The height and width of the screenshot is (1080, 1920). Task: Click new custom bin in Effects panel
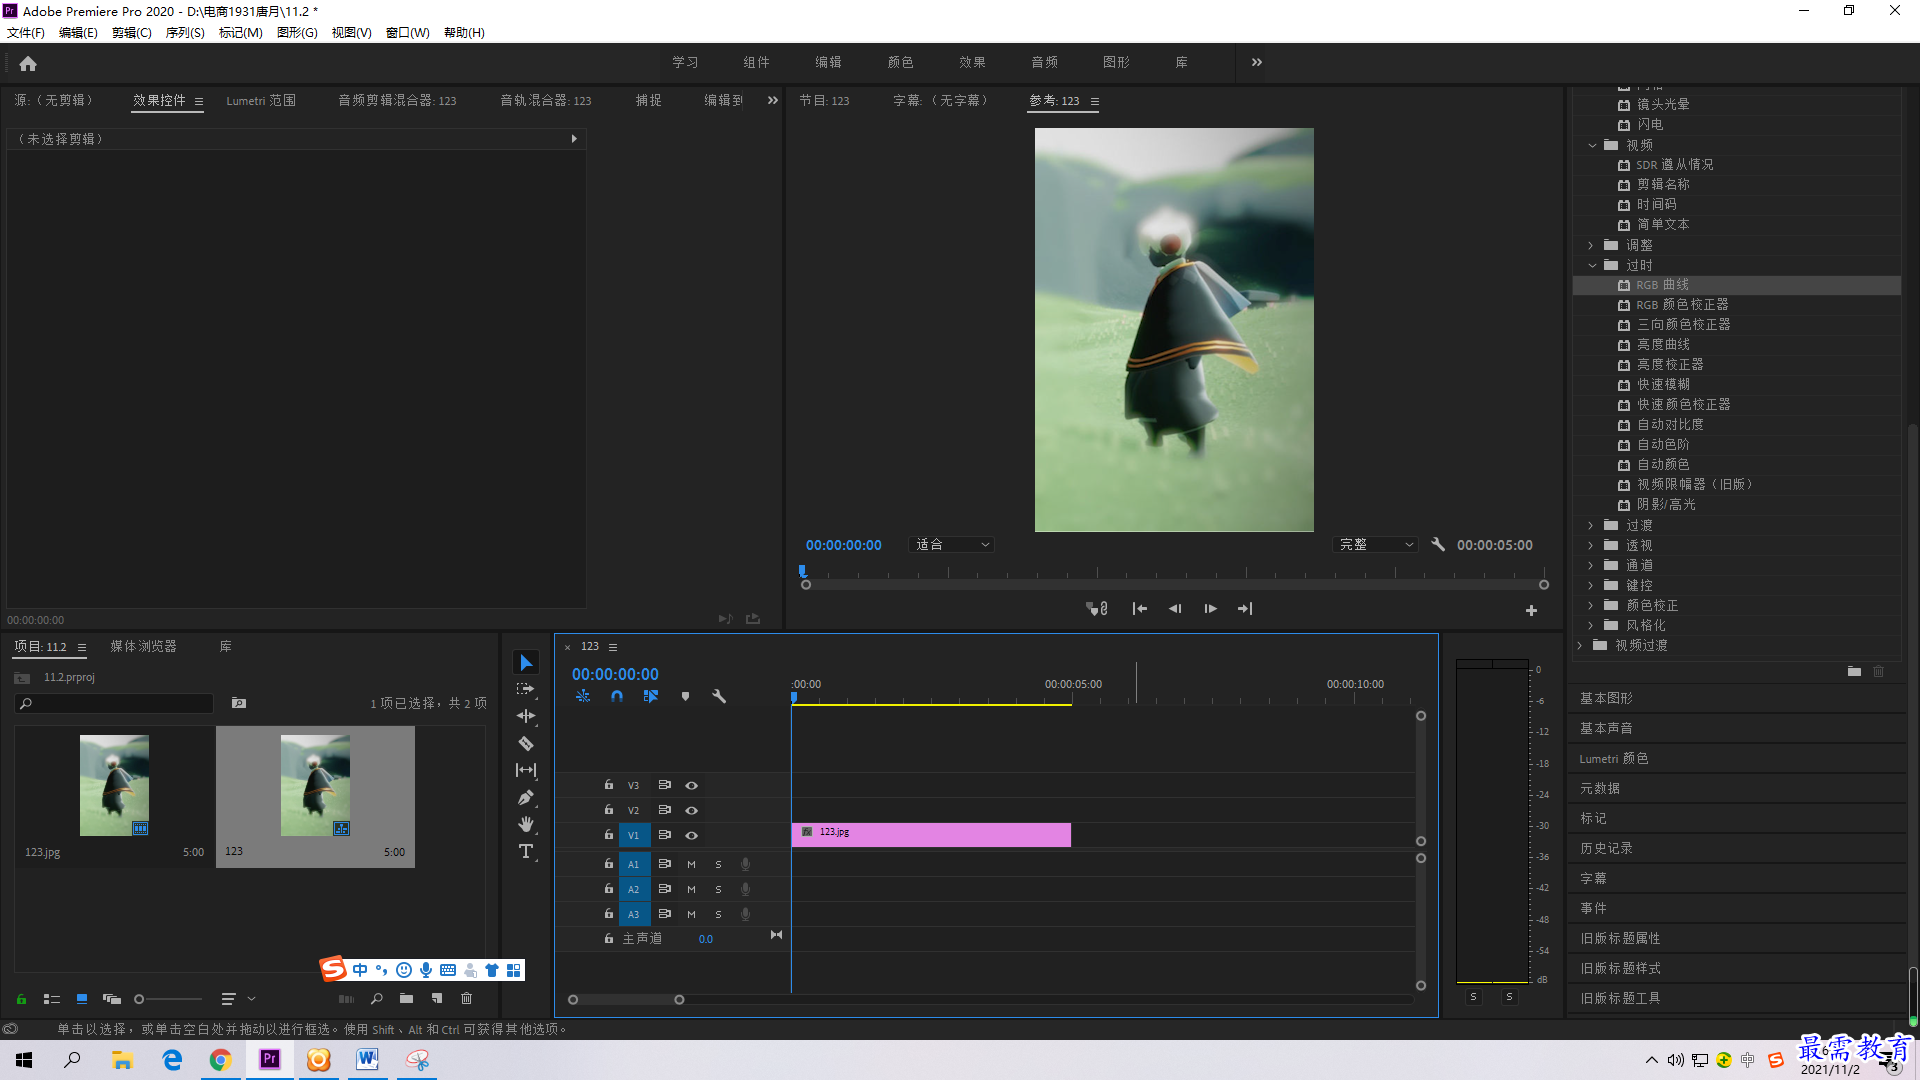pyautogui.click(x=1854, y=671)
